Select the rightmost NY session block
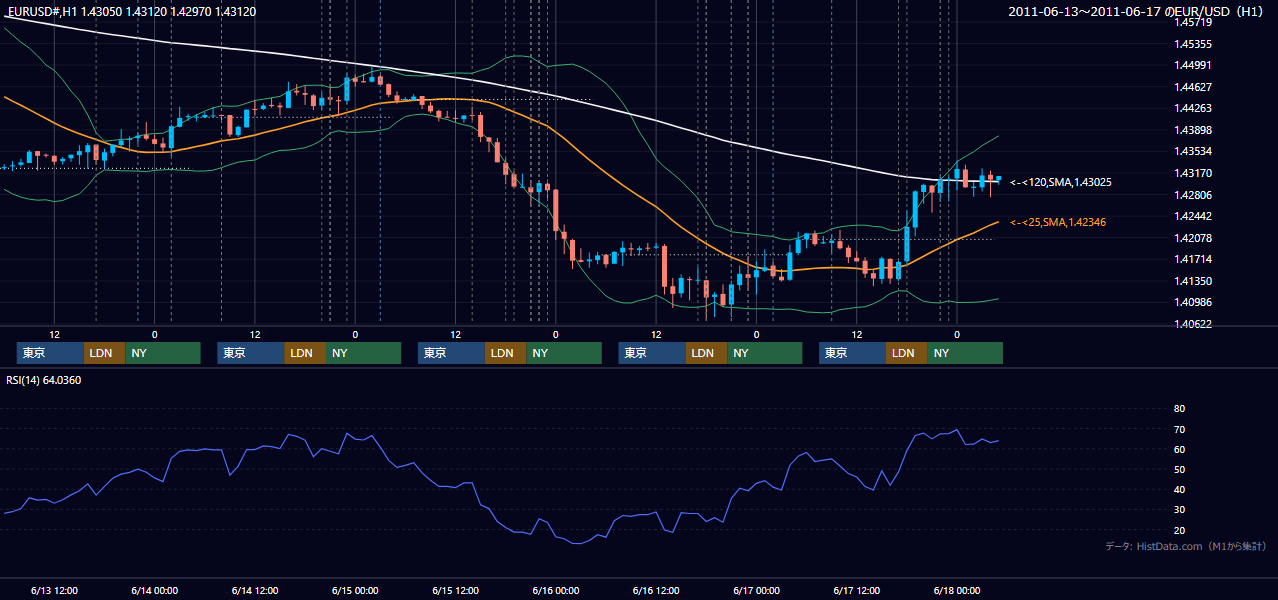The image size is (1278, 600). click(x=965, y=353)
